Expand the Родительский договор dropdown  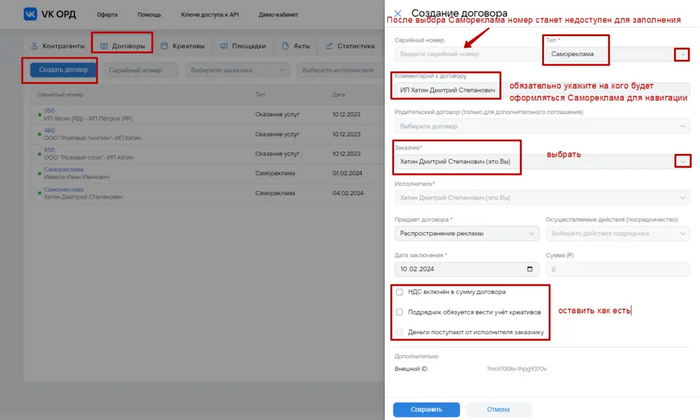[x=542, y=126]
